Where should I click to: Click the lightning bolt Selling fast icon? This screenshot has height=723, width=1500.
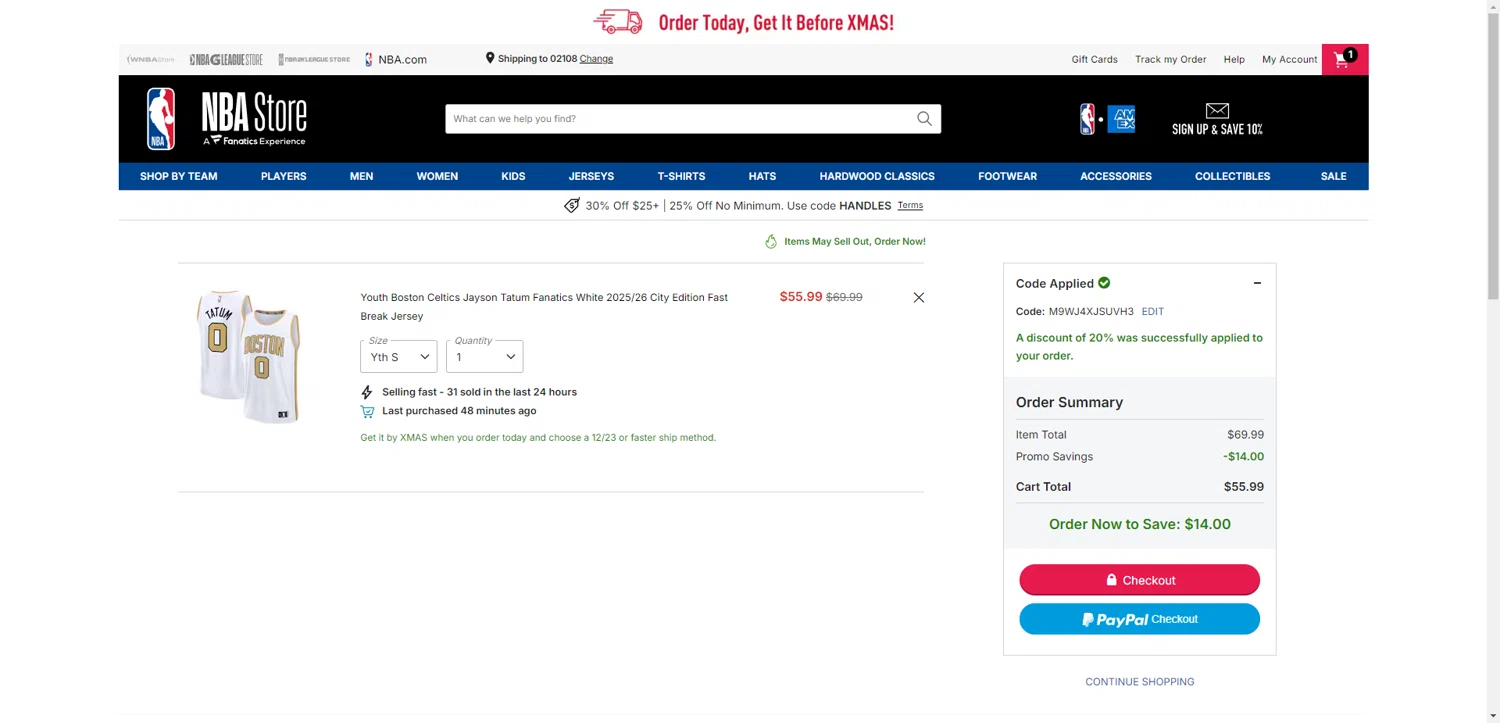click(367, 392)
